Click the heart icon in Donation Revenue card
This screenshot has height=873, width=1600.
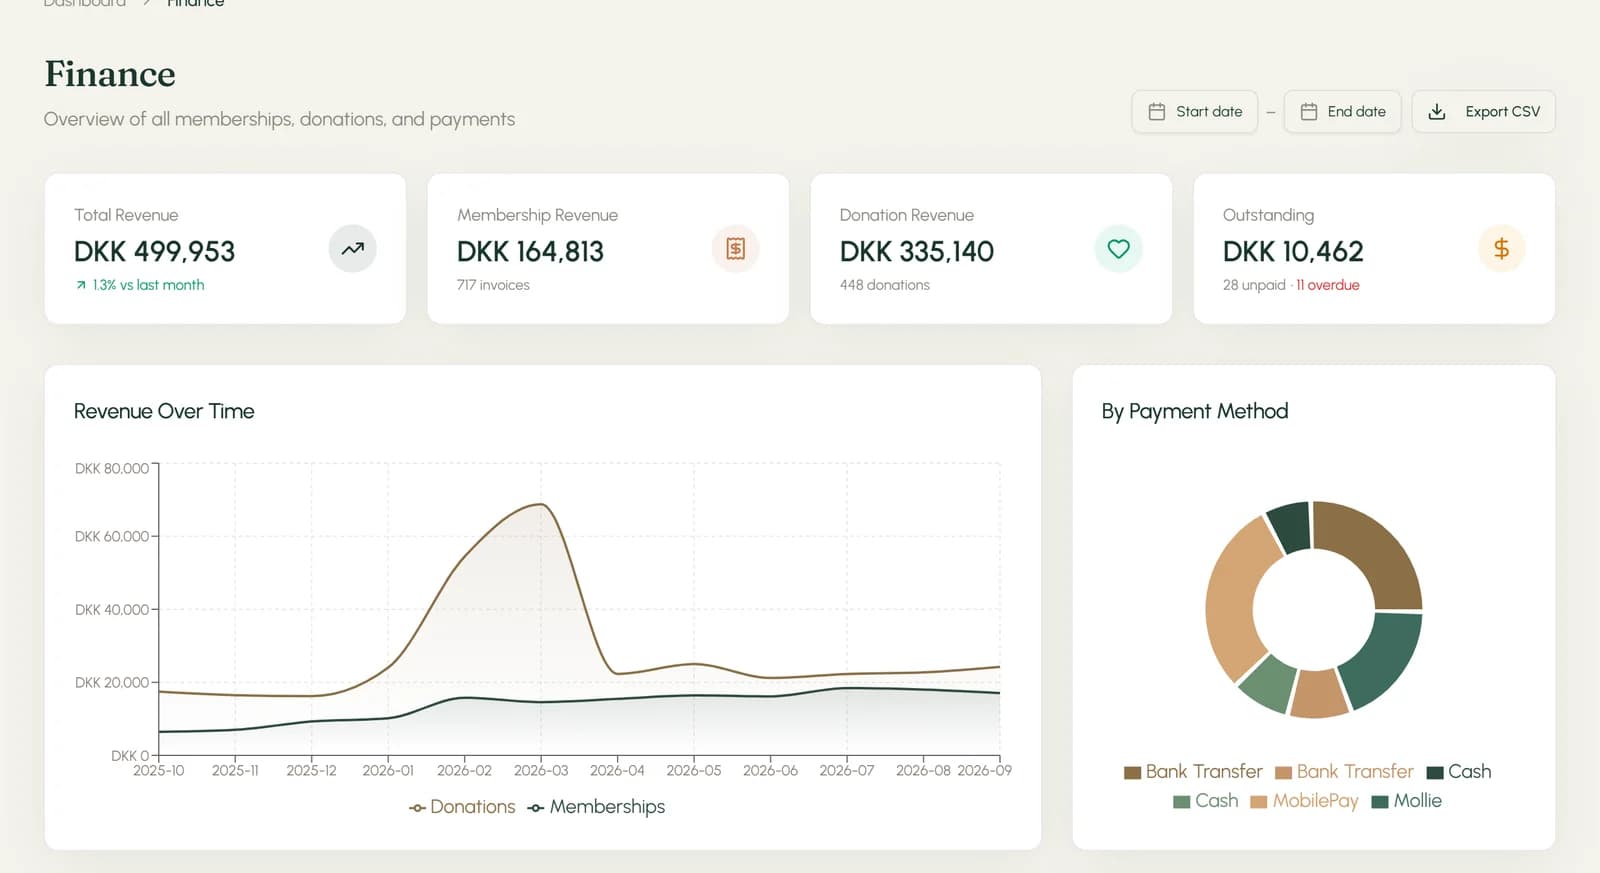[x=1118, y=249]
